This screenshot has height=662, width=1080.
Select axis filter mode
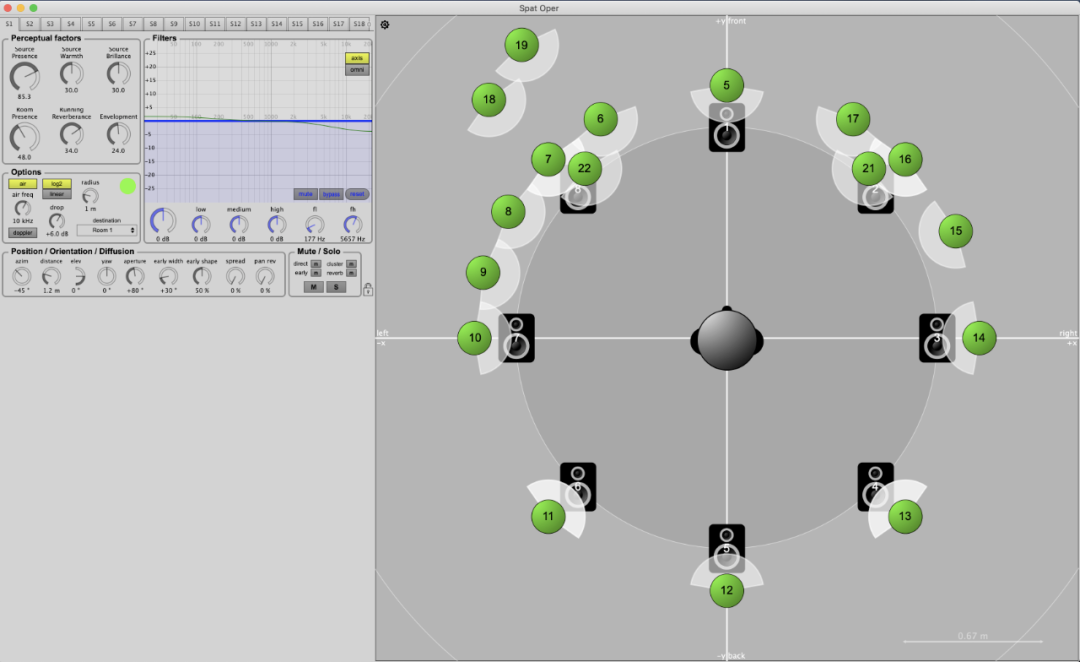357,58
